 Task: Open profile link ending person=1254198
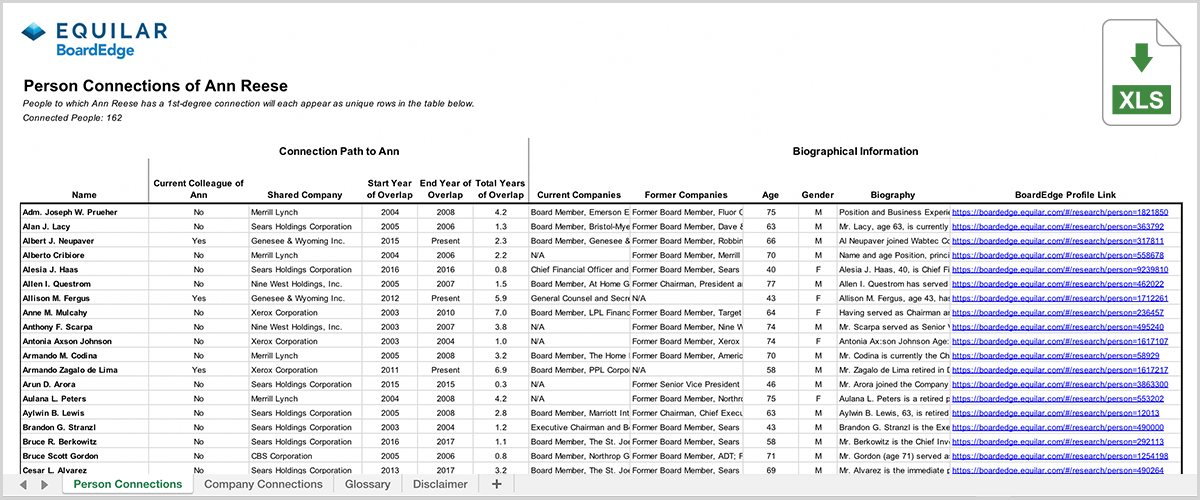(x=1060, y=455)
